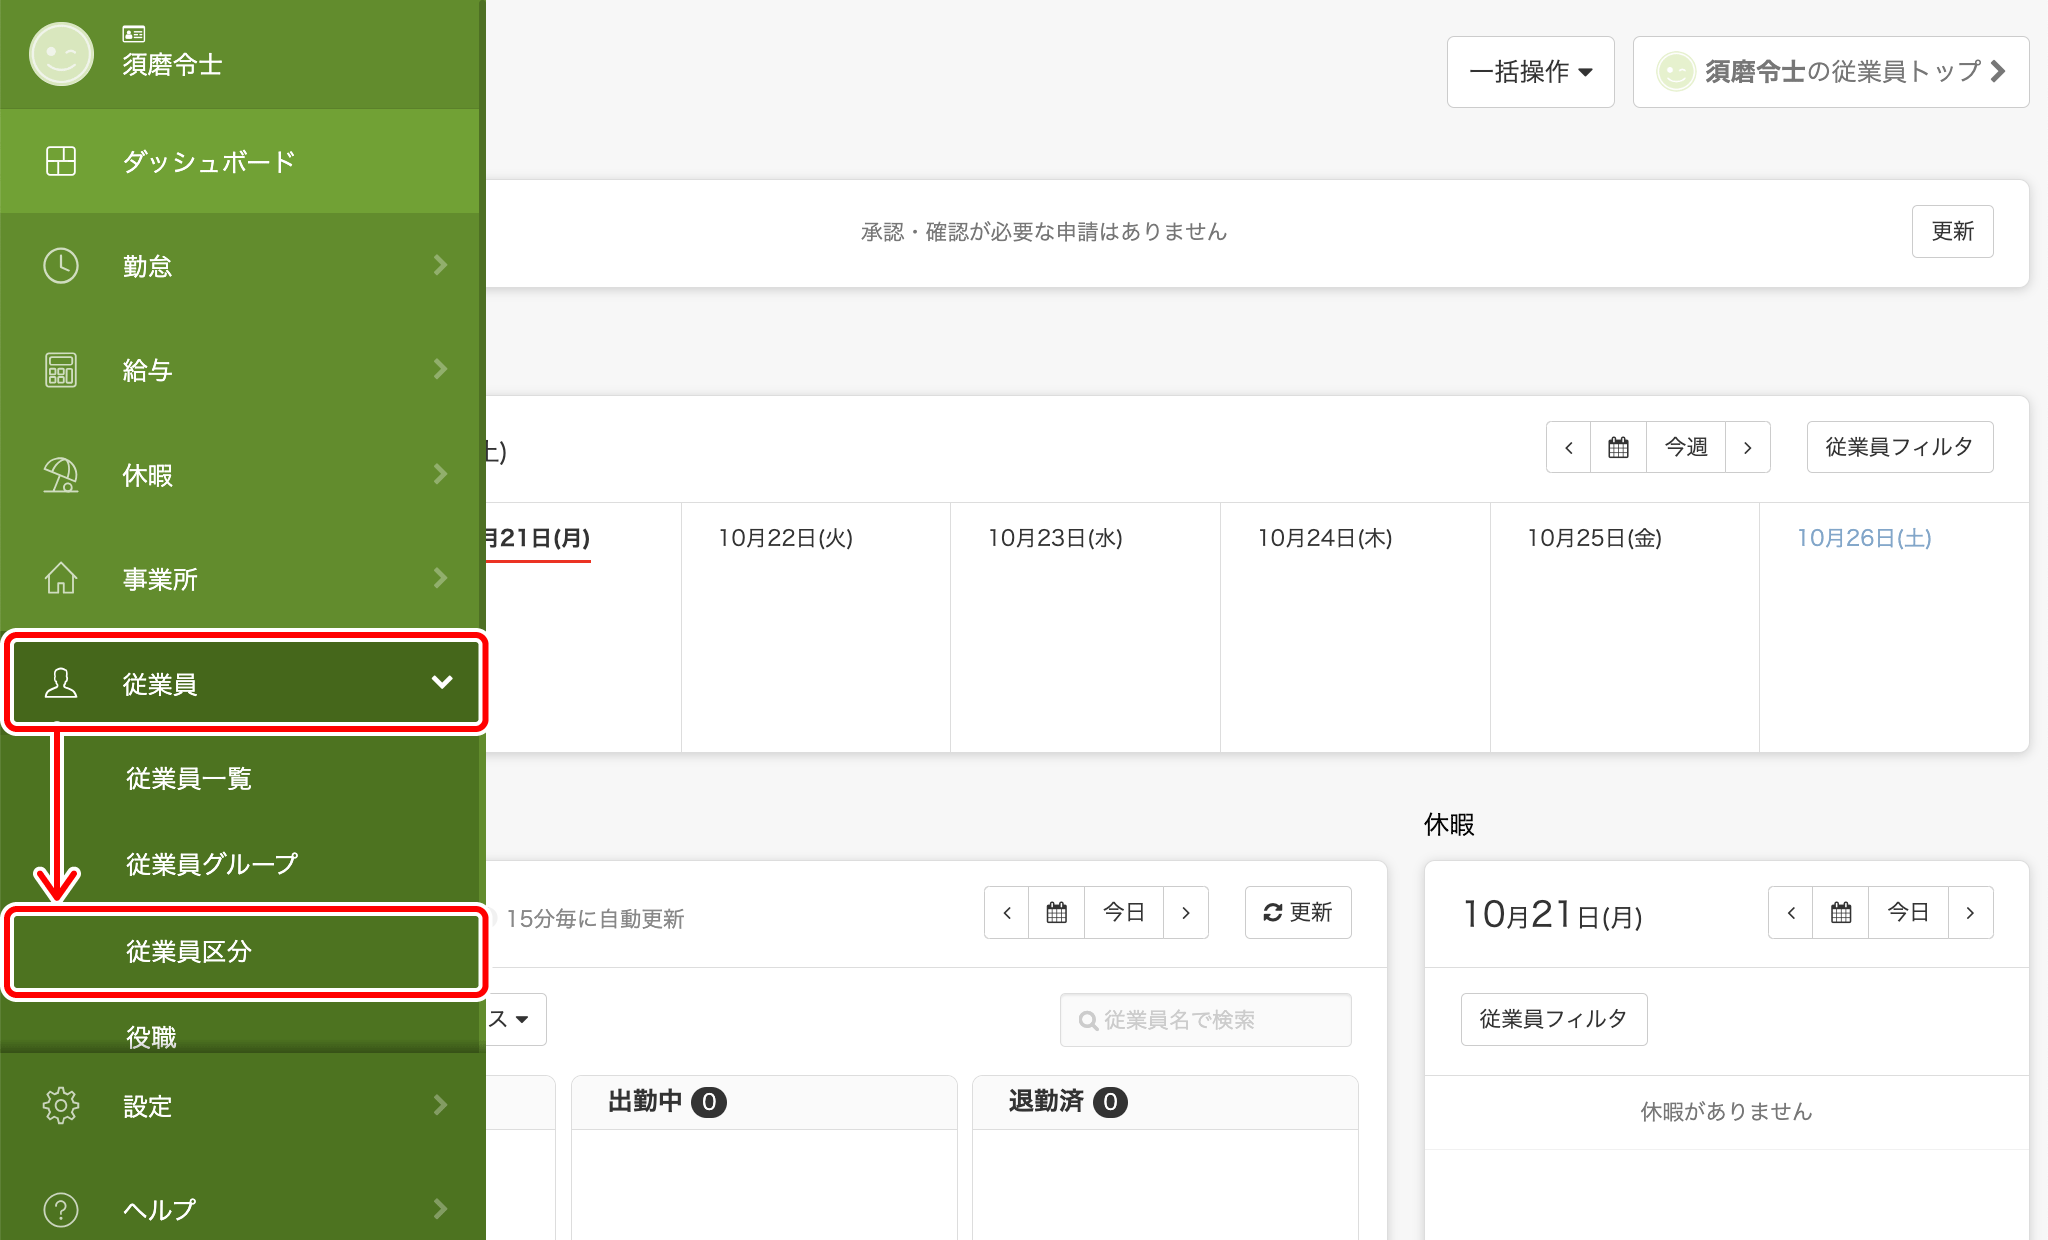Click the house icon beside 事業所
This screenshot has height=1240, width=2048.
[x=61, y=578]
